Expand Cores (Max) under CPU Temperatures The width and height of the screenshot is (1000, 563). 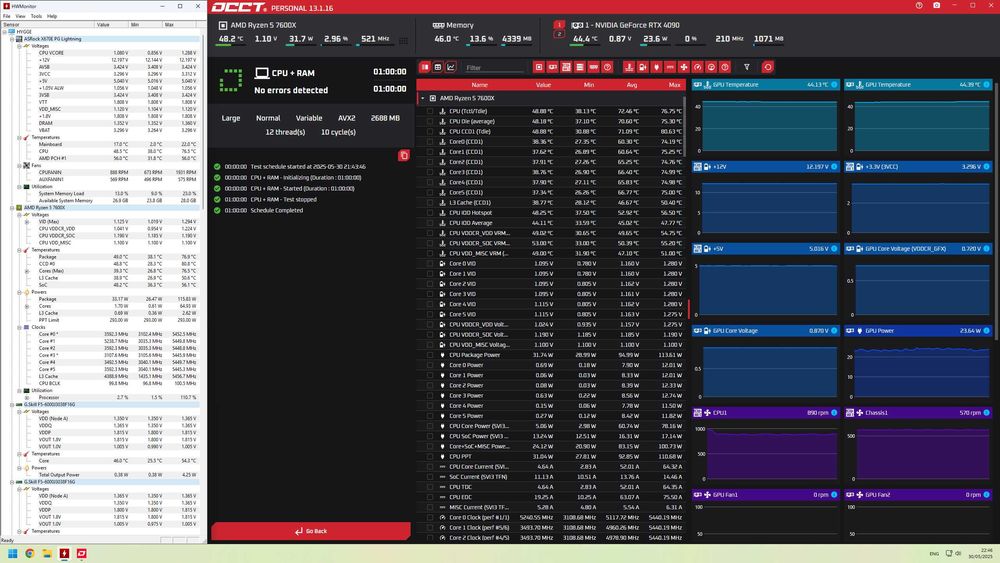point(27,271)
